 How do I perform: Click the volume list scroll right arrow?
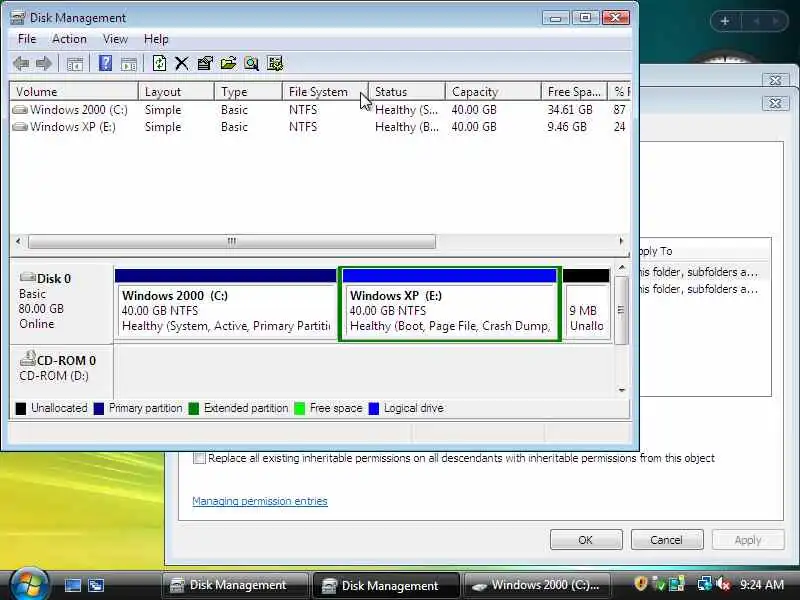621,241
